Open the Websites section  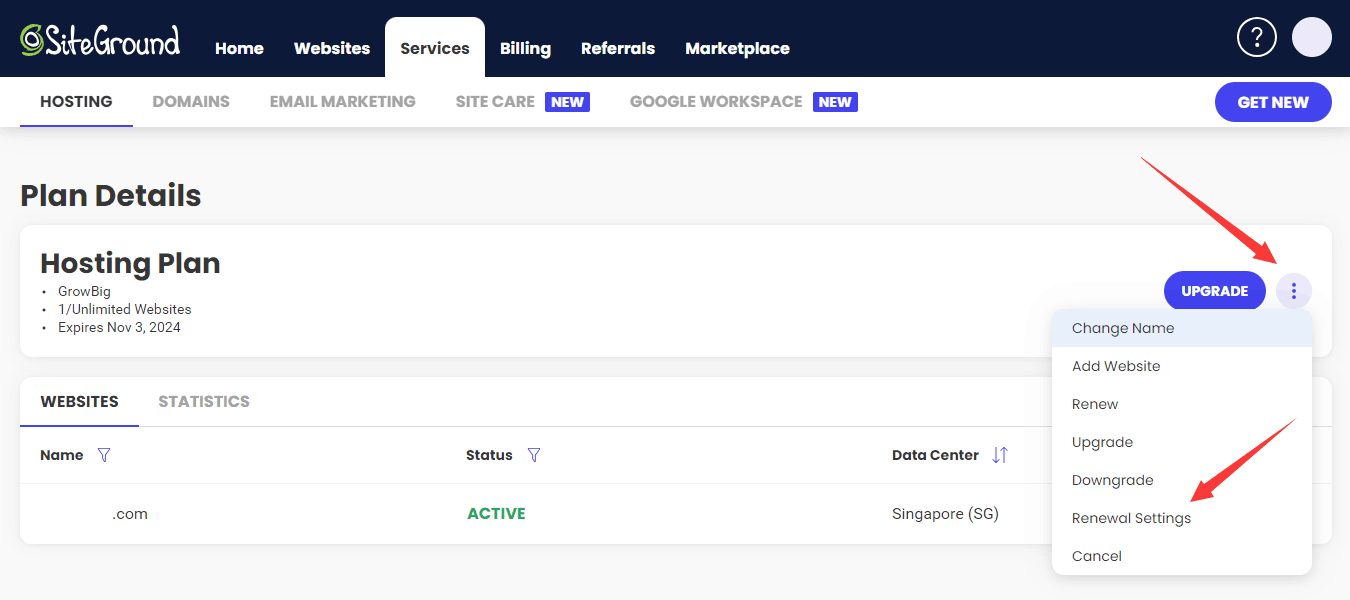tap(332, 48)
